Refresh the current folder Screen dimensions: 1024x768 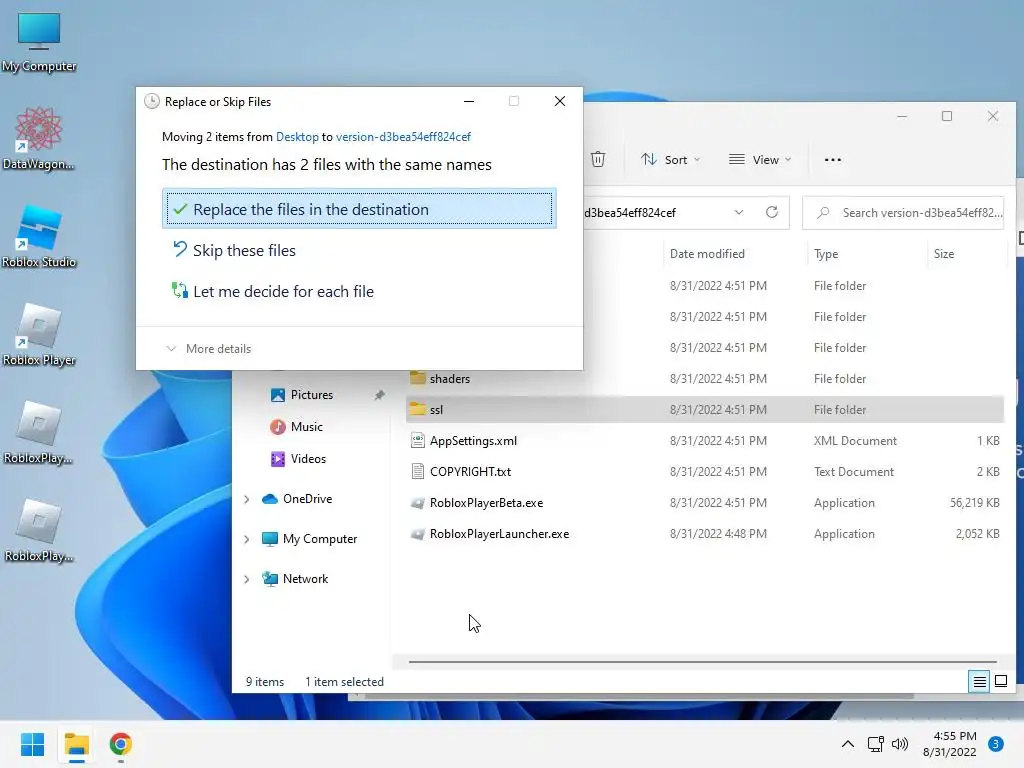pos(772,212)
